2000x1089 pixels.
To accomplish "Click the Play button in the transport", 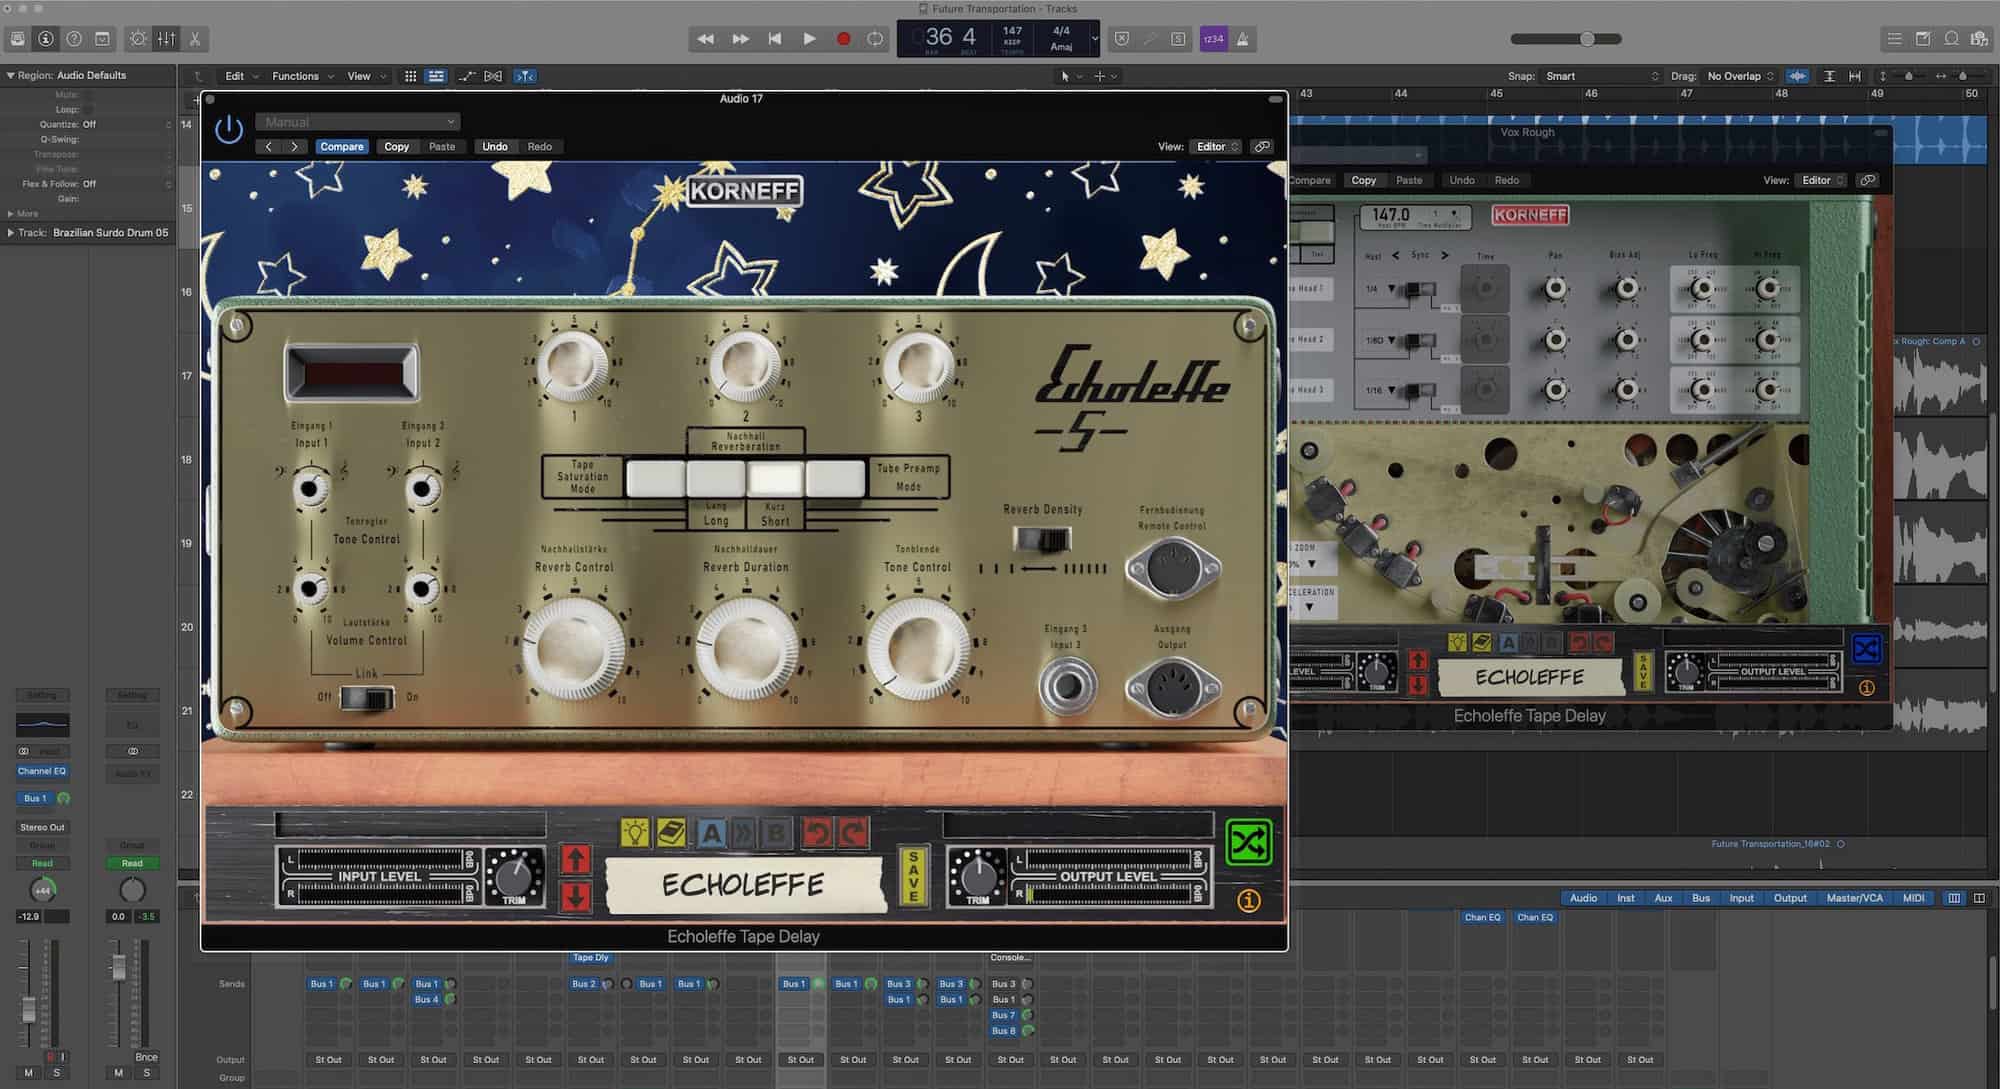I will click(809, 39).
